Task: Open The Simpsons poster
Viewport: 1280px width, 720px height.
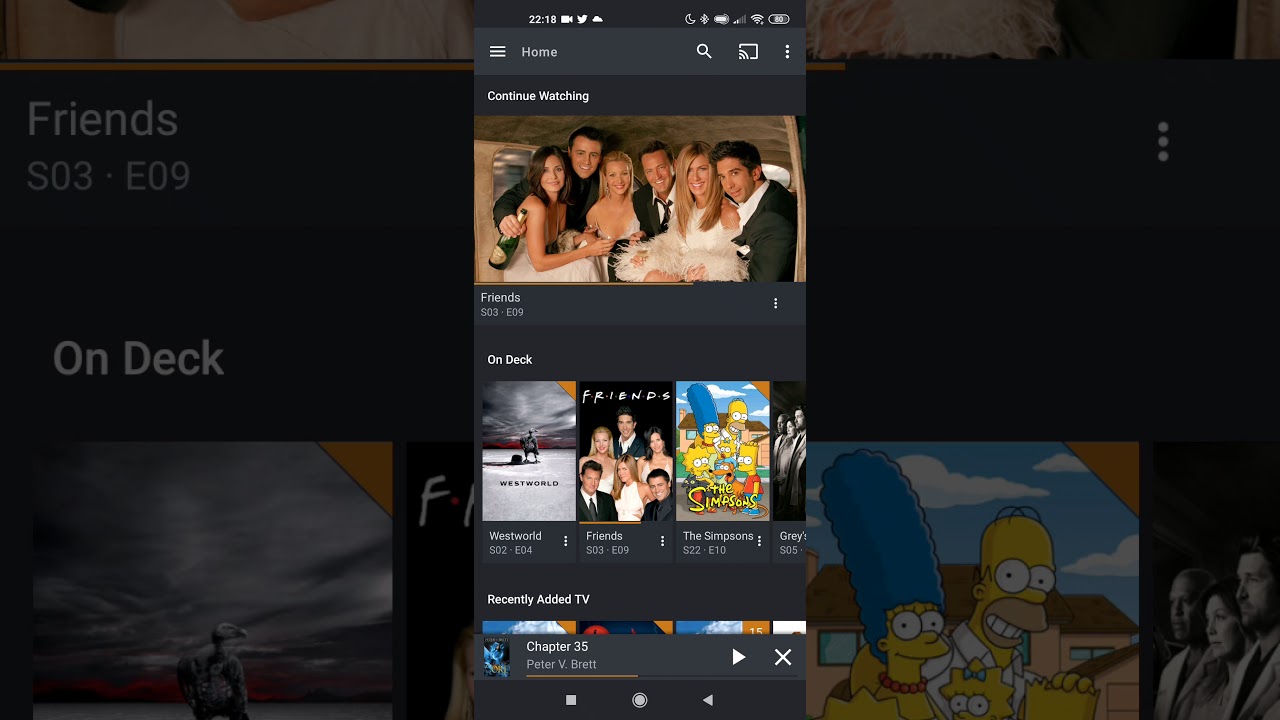Action: (x=723, y=451)
